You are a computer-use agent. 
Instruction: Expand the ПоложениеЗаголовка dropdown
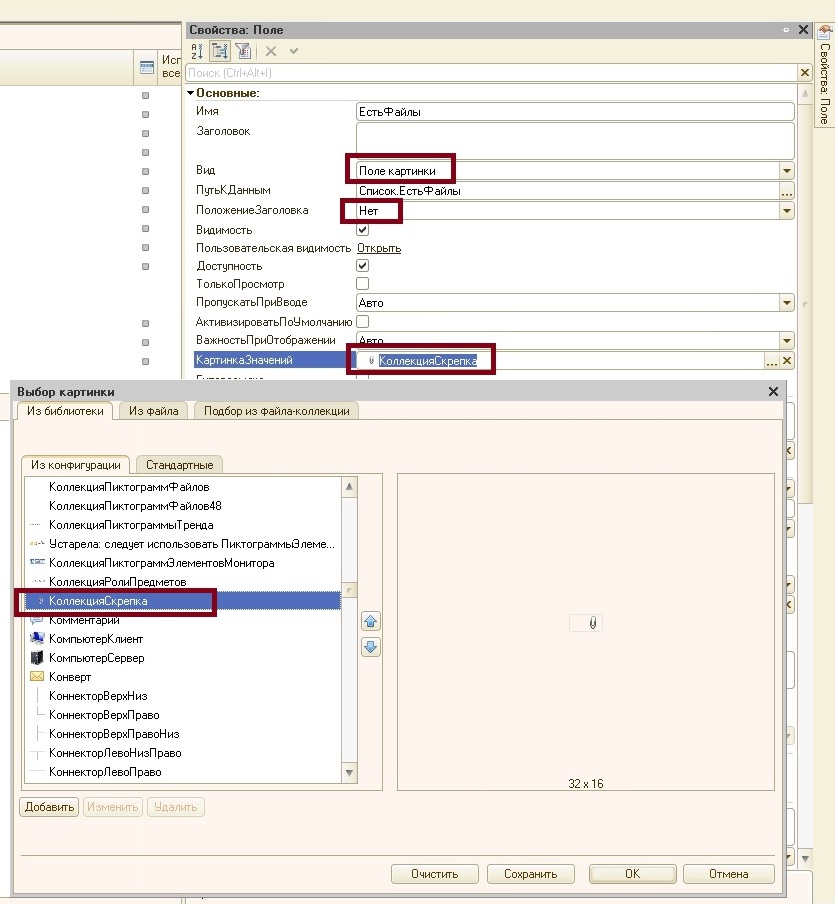[787, 211]
